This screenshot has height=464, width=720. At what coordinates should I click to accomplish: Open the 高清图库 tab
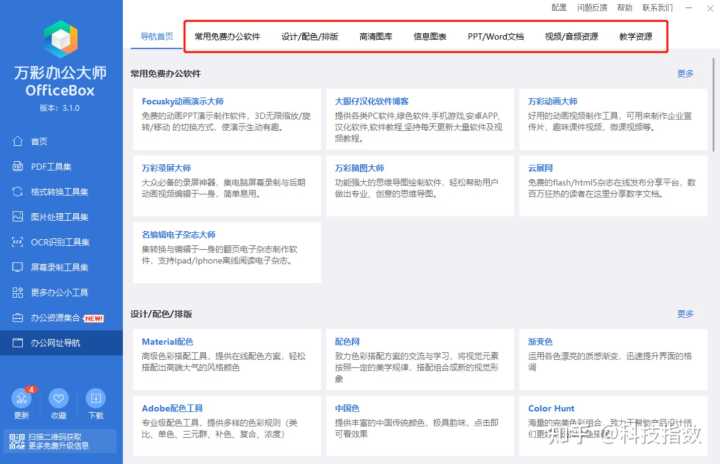click(x=376, y=36)
